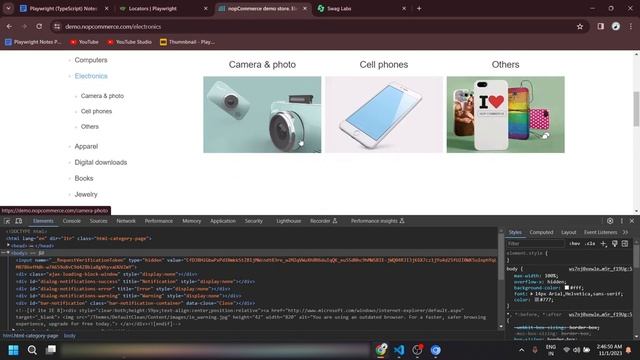Viewport: 640px width, 360px height.
Task: Switch to Performance insights tab
Action: 378,221
